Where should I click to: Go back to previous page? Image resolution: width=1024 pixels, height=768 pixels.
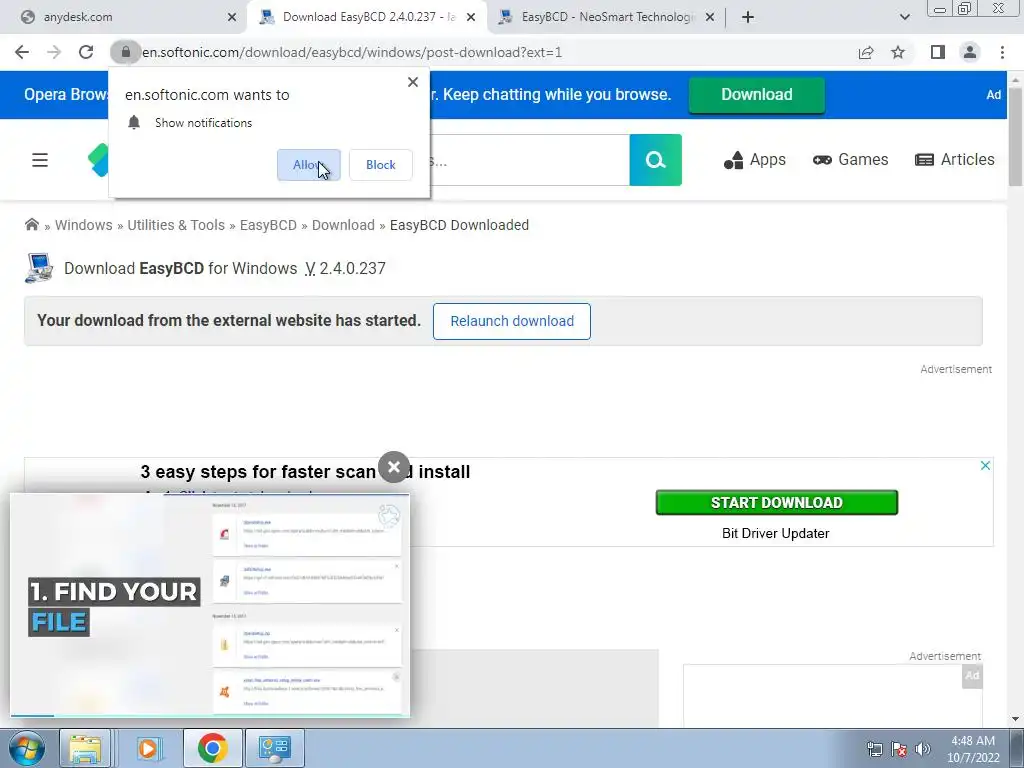click(22, 52)
